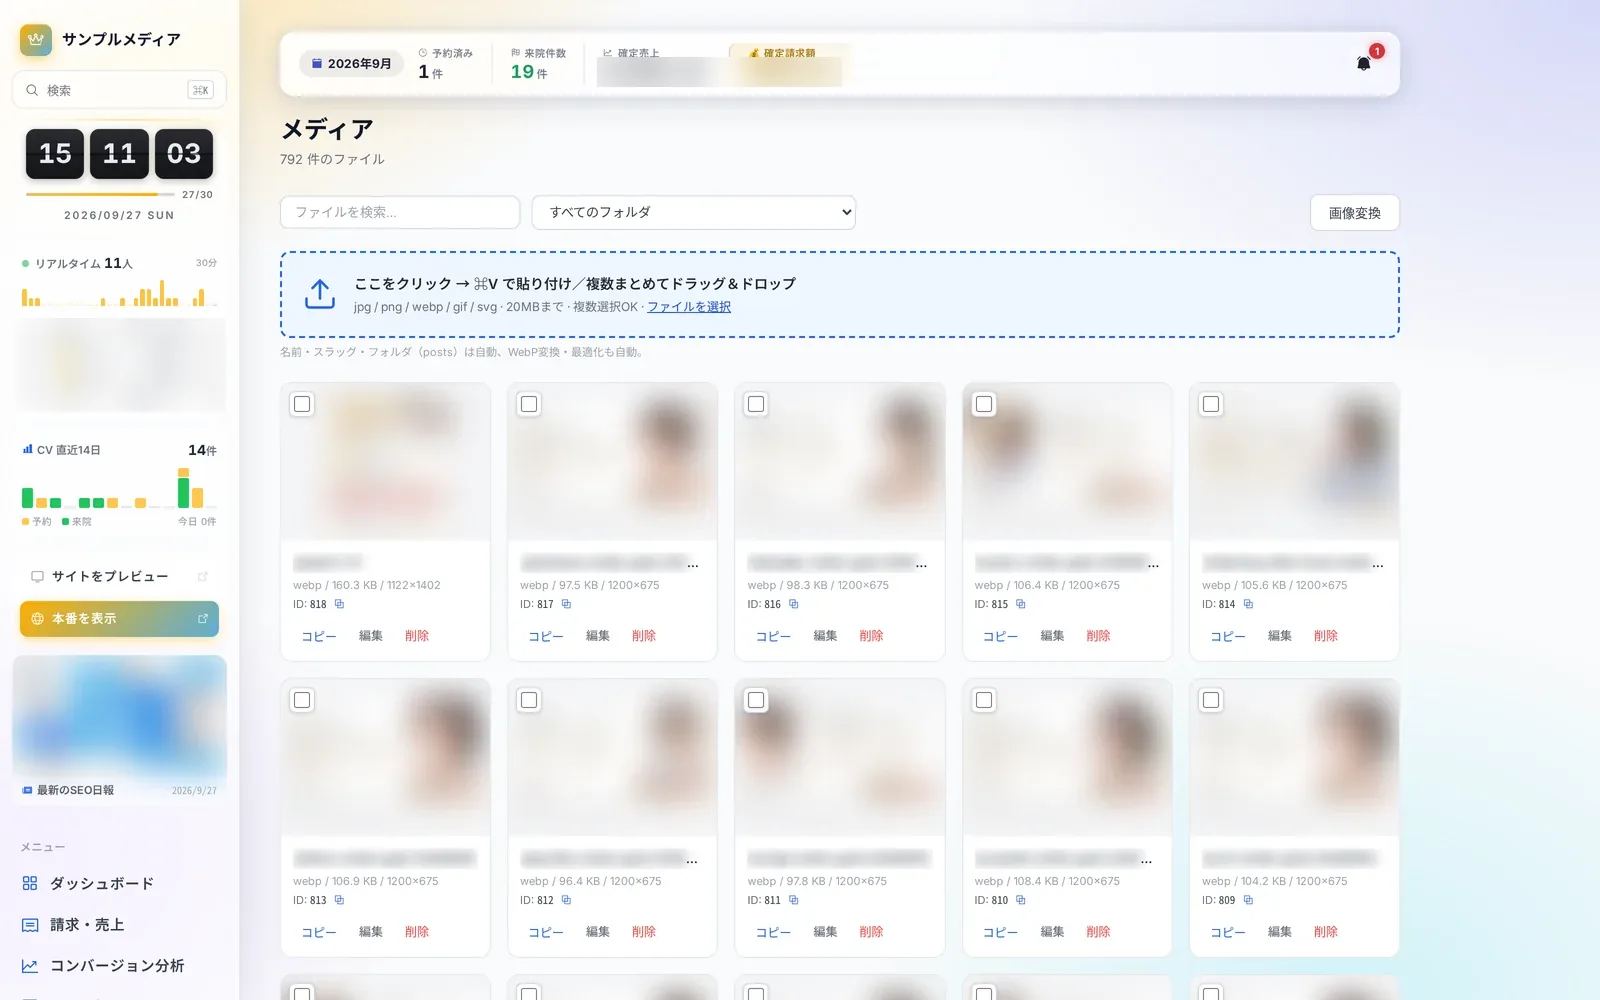Copy ID 813 with the copy icon
The height and width of the screenshot is (1000, 1600).
pos(339,900)
